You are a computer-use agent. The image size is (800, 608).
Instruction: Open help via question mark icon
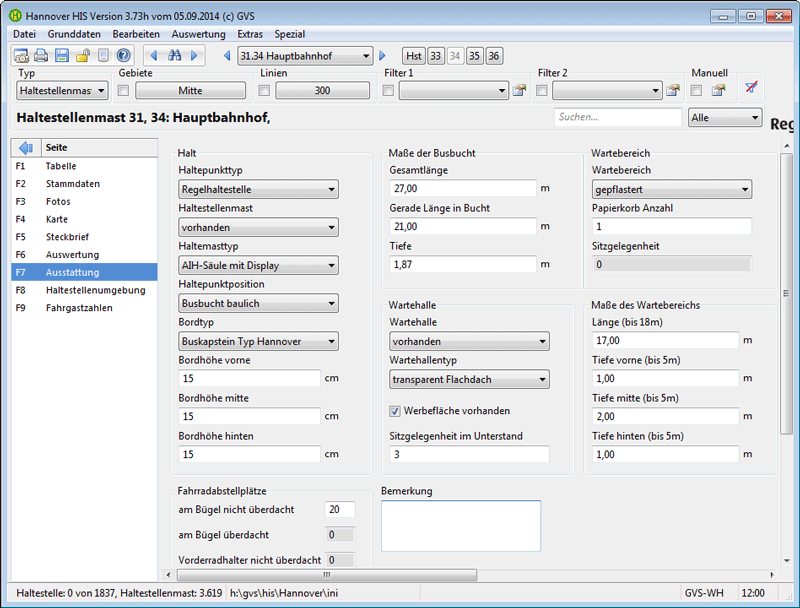(x=123, y=56)
